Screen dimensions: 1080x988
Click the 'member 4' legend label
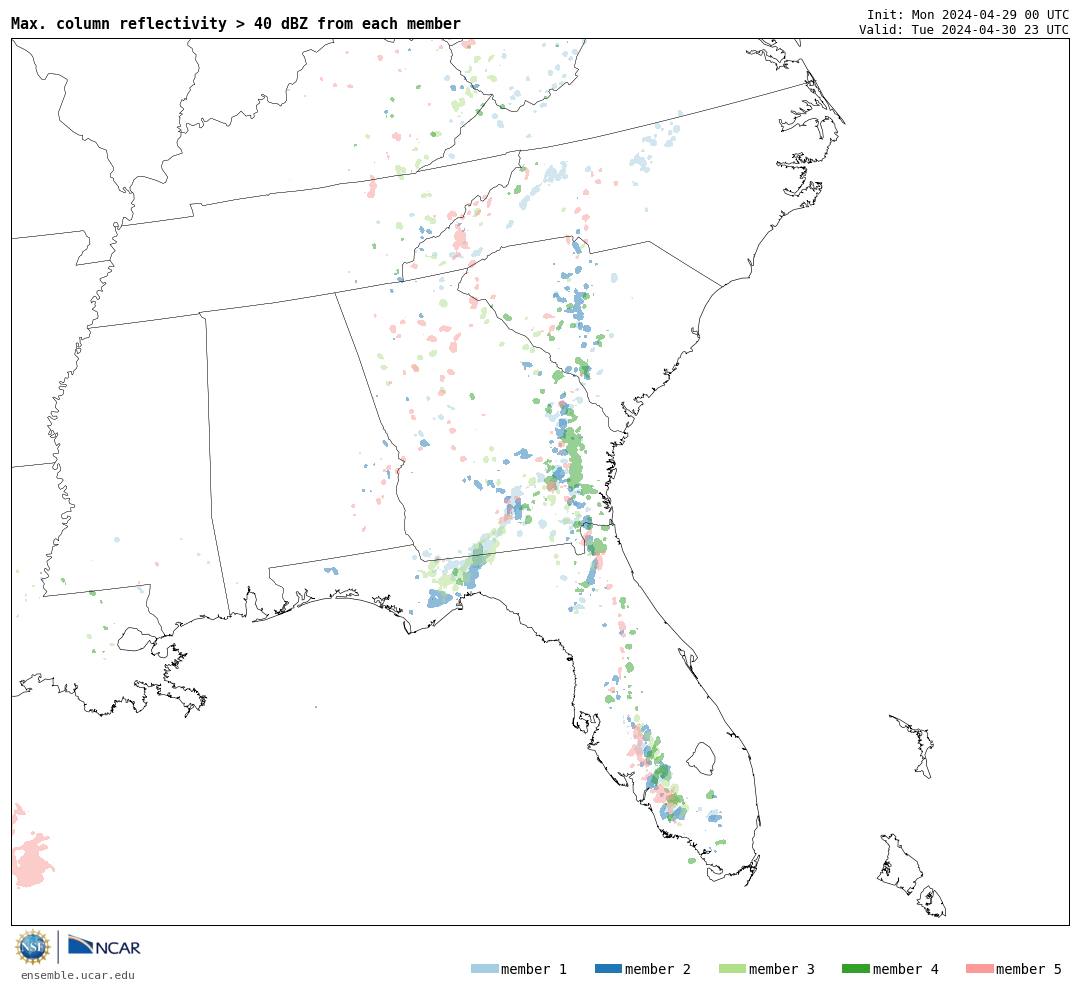click(x=905, y=969)
